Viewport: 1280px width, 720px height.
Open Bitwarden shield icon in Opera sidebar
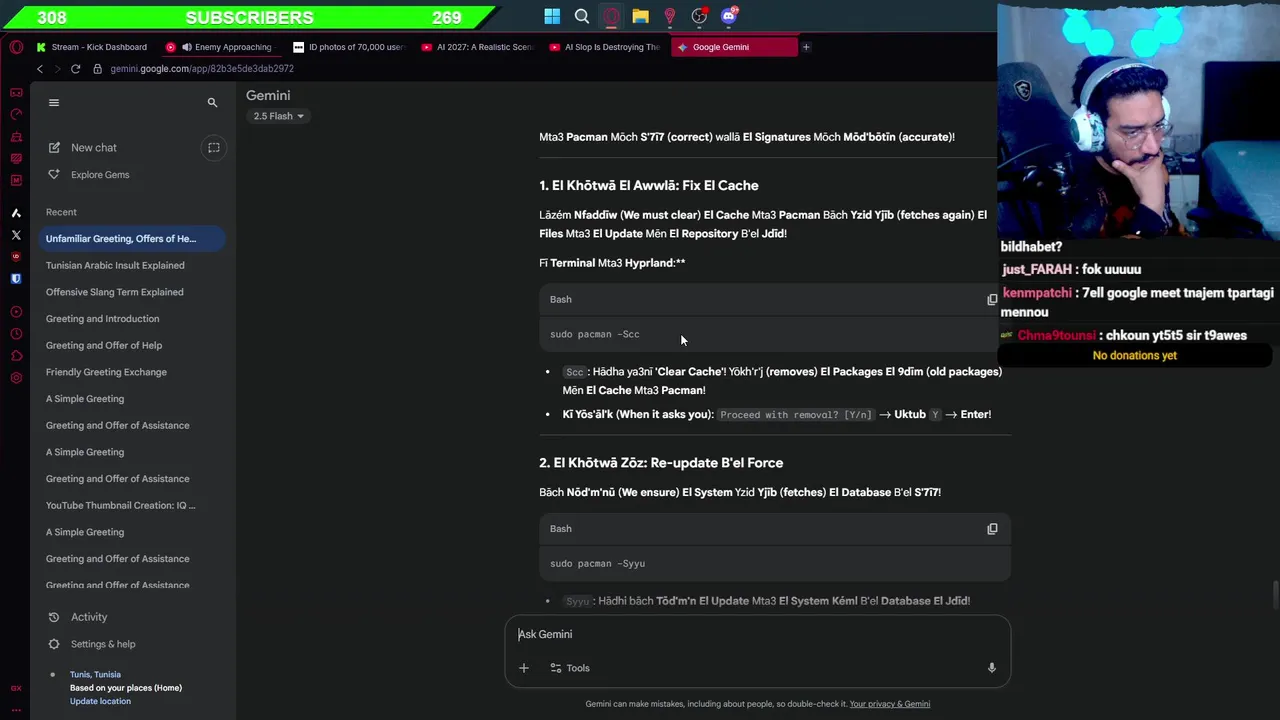click(16, 279)
